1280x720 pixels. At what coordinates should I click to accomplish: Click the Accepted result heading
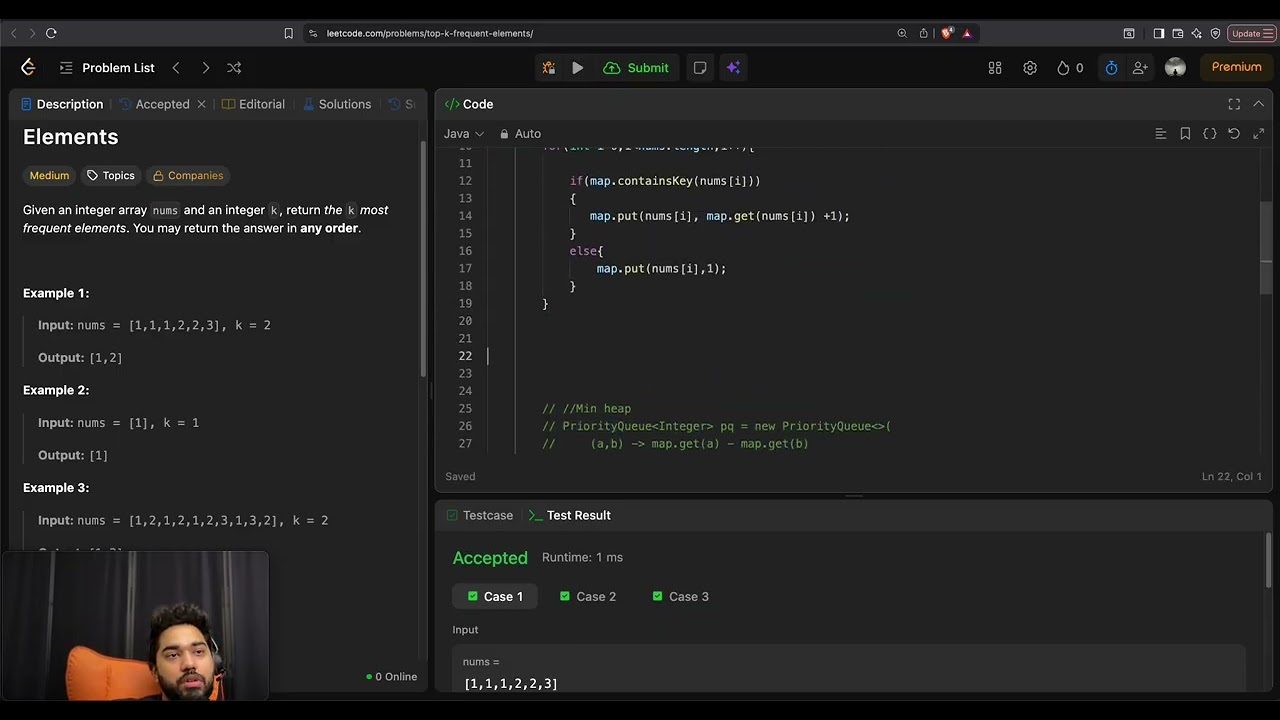pos(490,558)
